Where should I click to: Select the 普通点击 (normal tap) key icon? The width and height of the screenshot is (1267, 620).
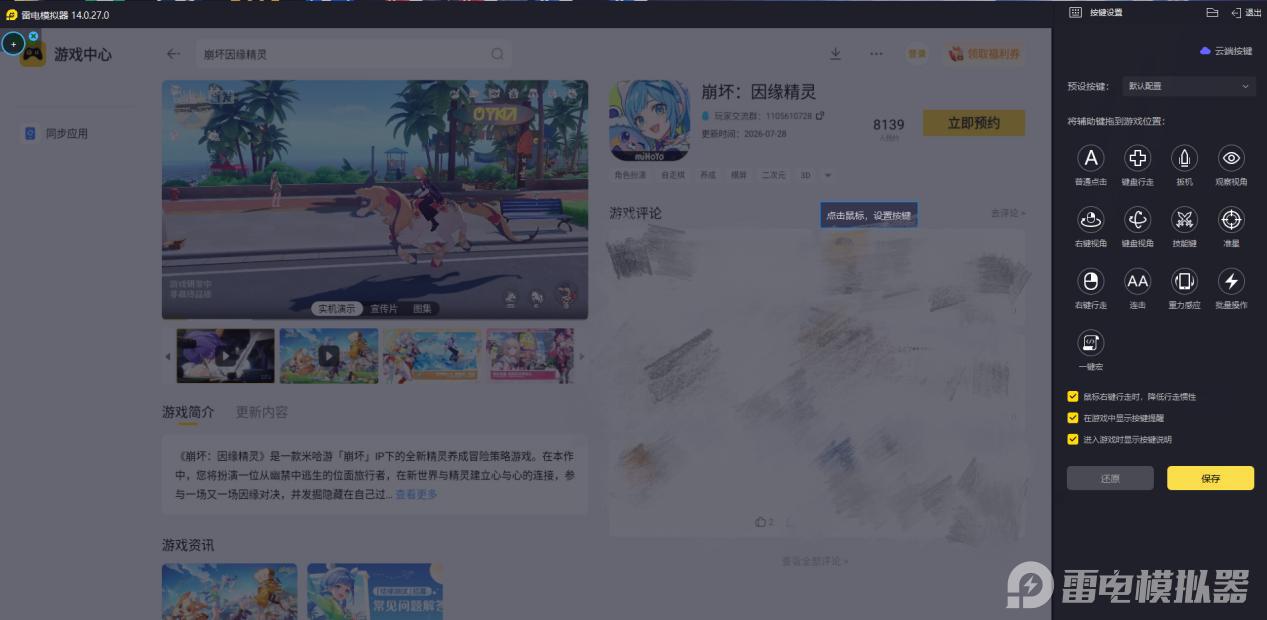coord(1091,158)
